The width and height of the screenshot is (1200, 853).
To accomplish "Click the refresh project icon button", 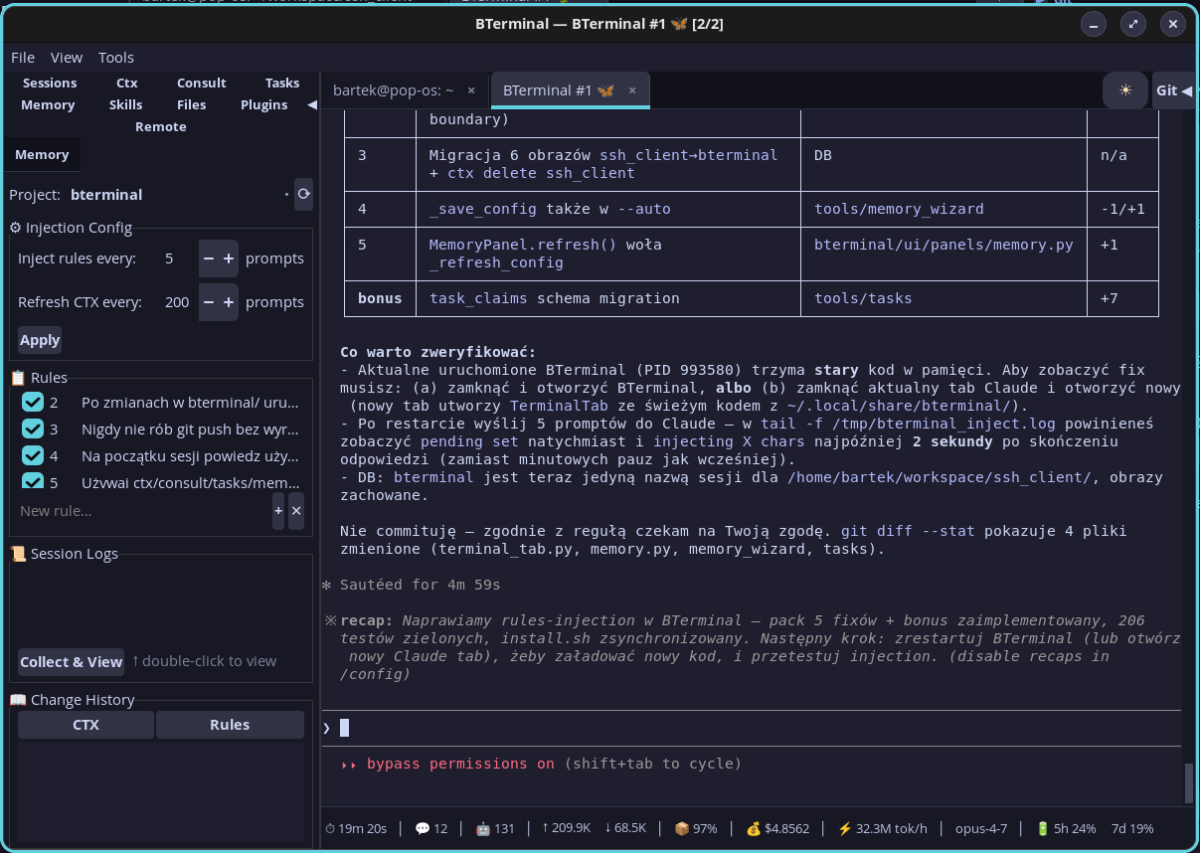I will [303, 194].
